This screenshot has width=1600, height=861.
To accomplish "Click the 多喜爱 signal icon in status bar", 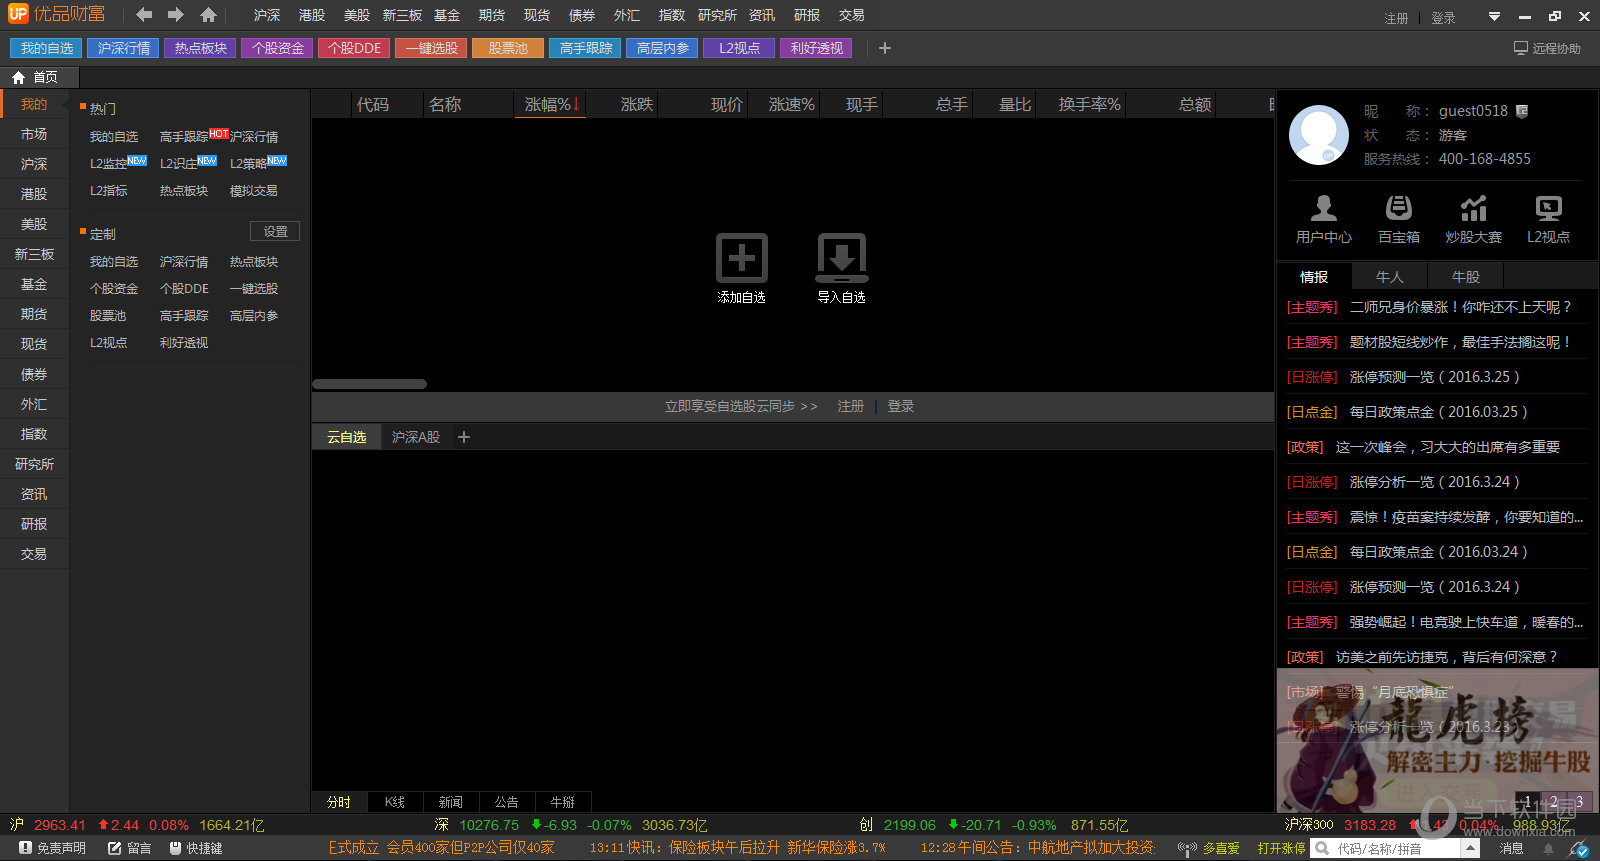I will pos(1187,848).
